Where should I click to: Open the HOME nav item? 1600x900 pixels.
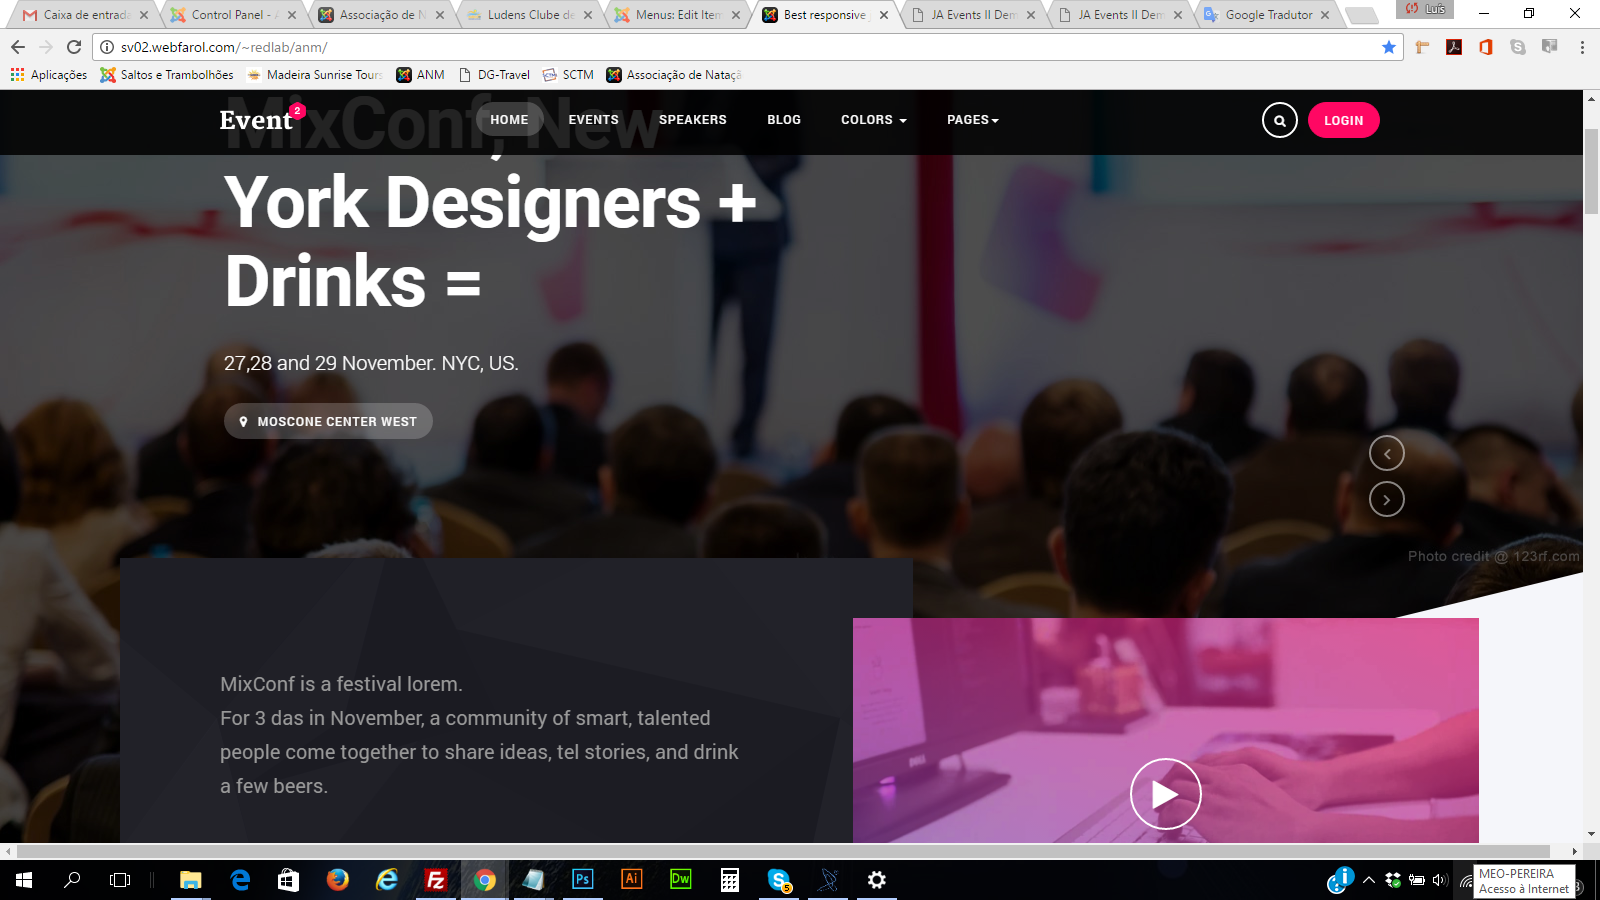509,120
